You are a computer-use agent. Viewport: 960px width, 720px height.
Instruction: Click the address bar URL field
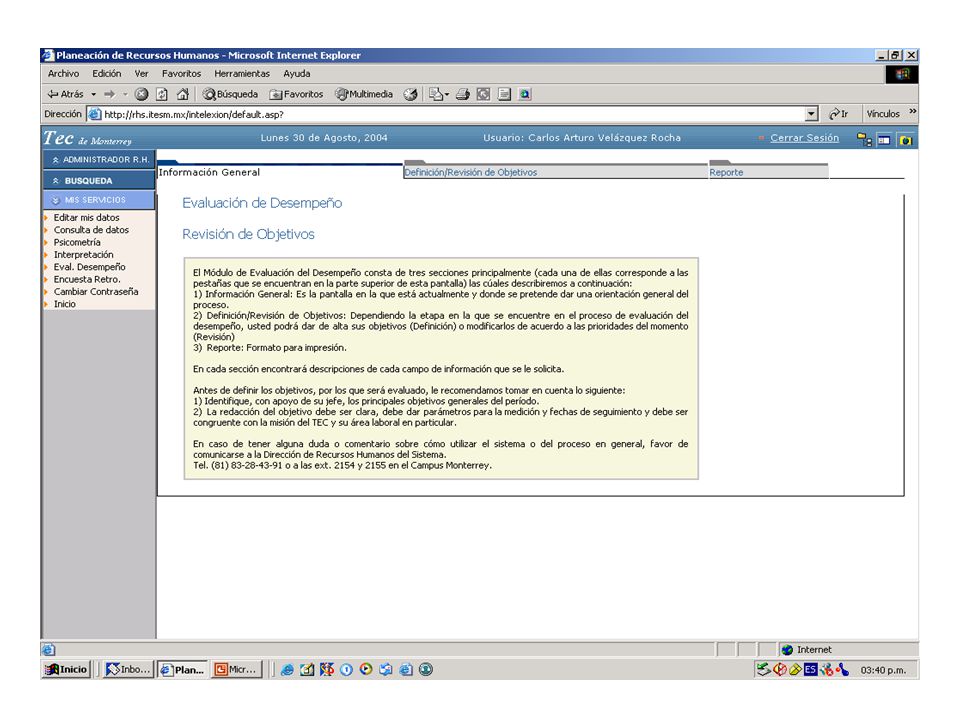pos(453,114)
